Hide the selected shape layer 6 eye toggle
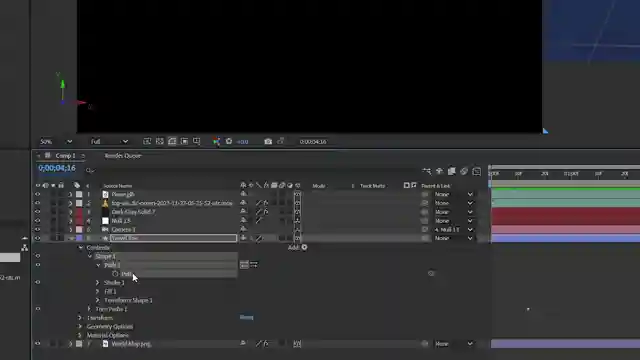Image resolution: width=640 pixels, height=360 pixels. point(38,238)
